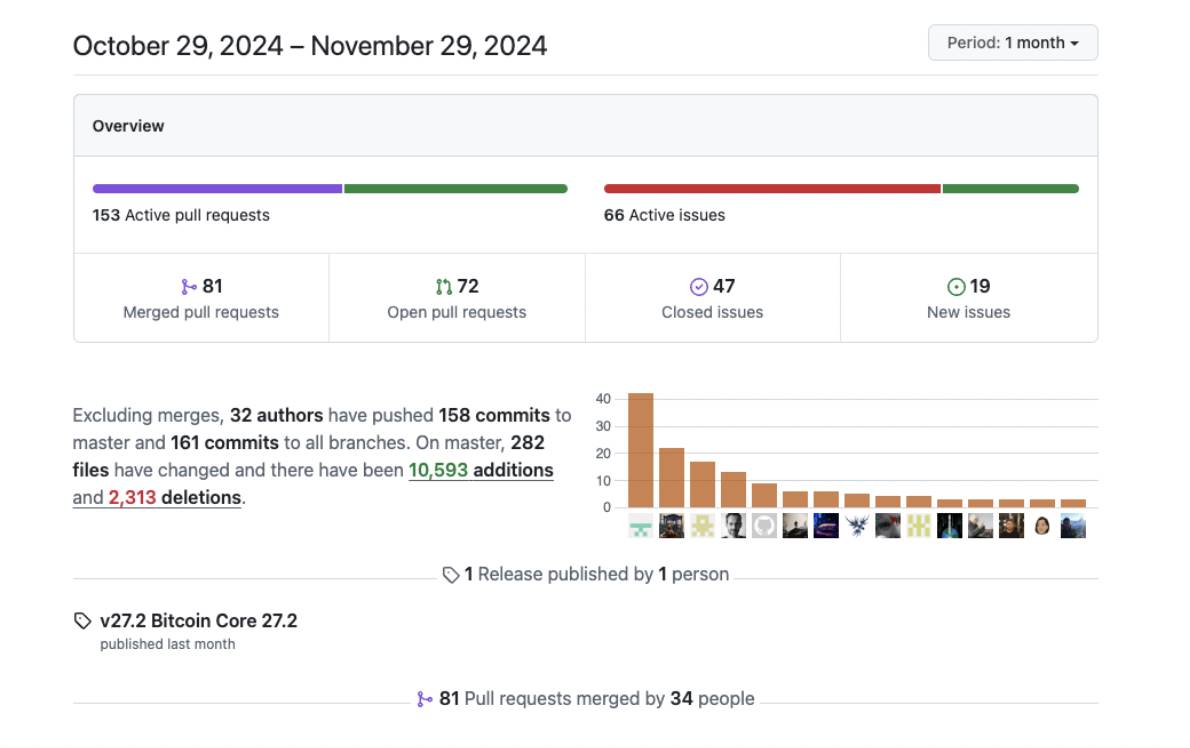Open the v27.2 Bitcoin Core 27.2 release
The height and width of the screenshot is (748, 1190).
pyautogui.click(x=198, y=621)
